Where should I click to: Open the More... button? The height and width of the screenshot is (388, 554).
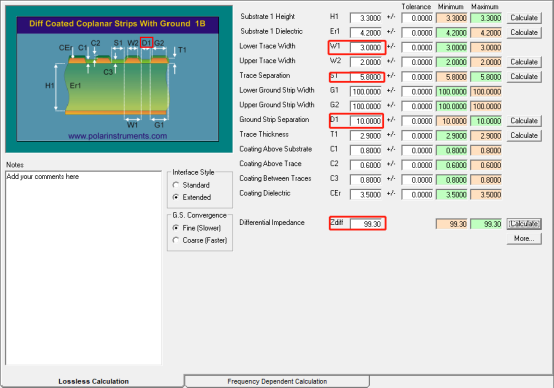point(524,239)
